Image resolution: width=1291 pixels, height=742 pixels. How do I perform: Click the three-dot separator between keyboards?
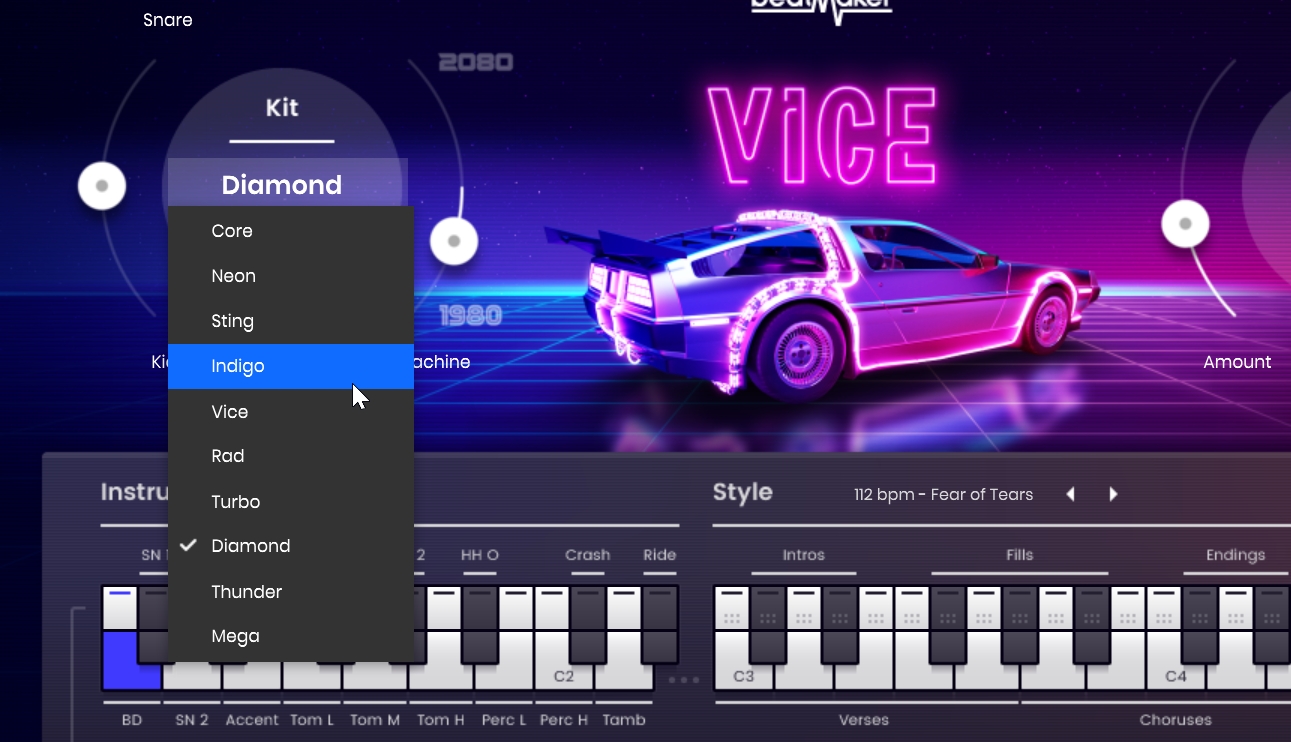[x=684, y=680]
